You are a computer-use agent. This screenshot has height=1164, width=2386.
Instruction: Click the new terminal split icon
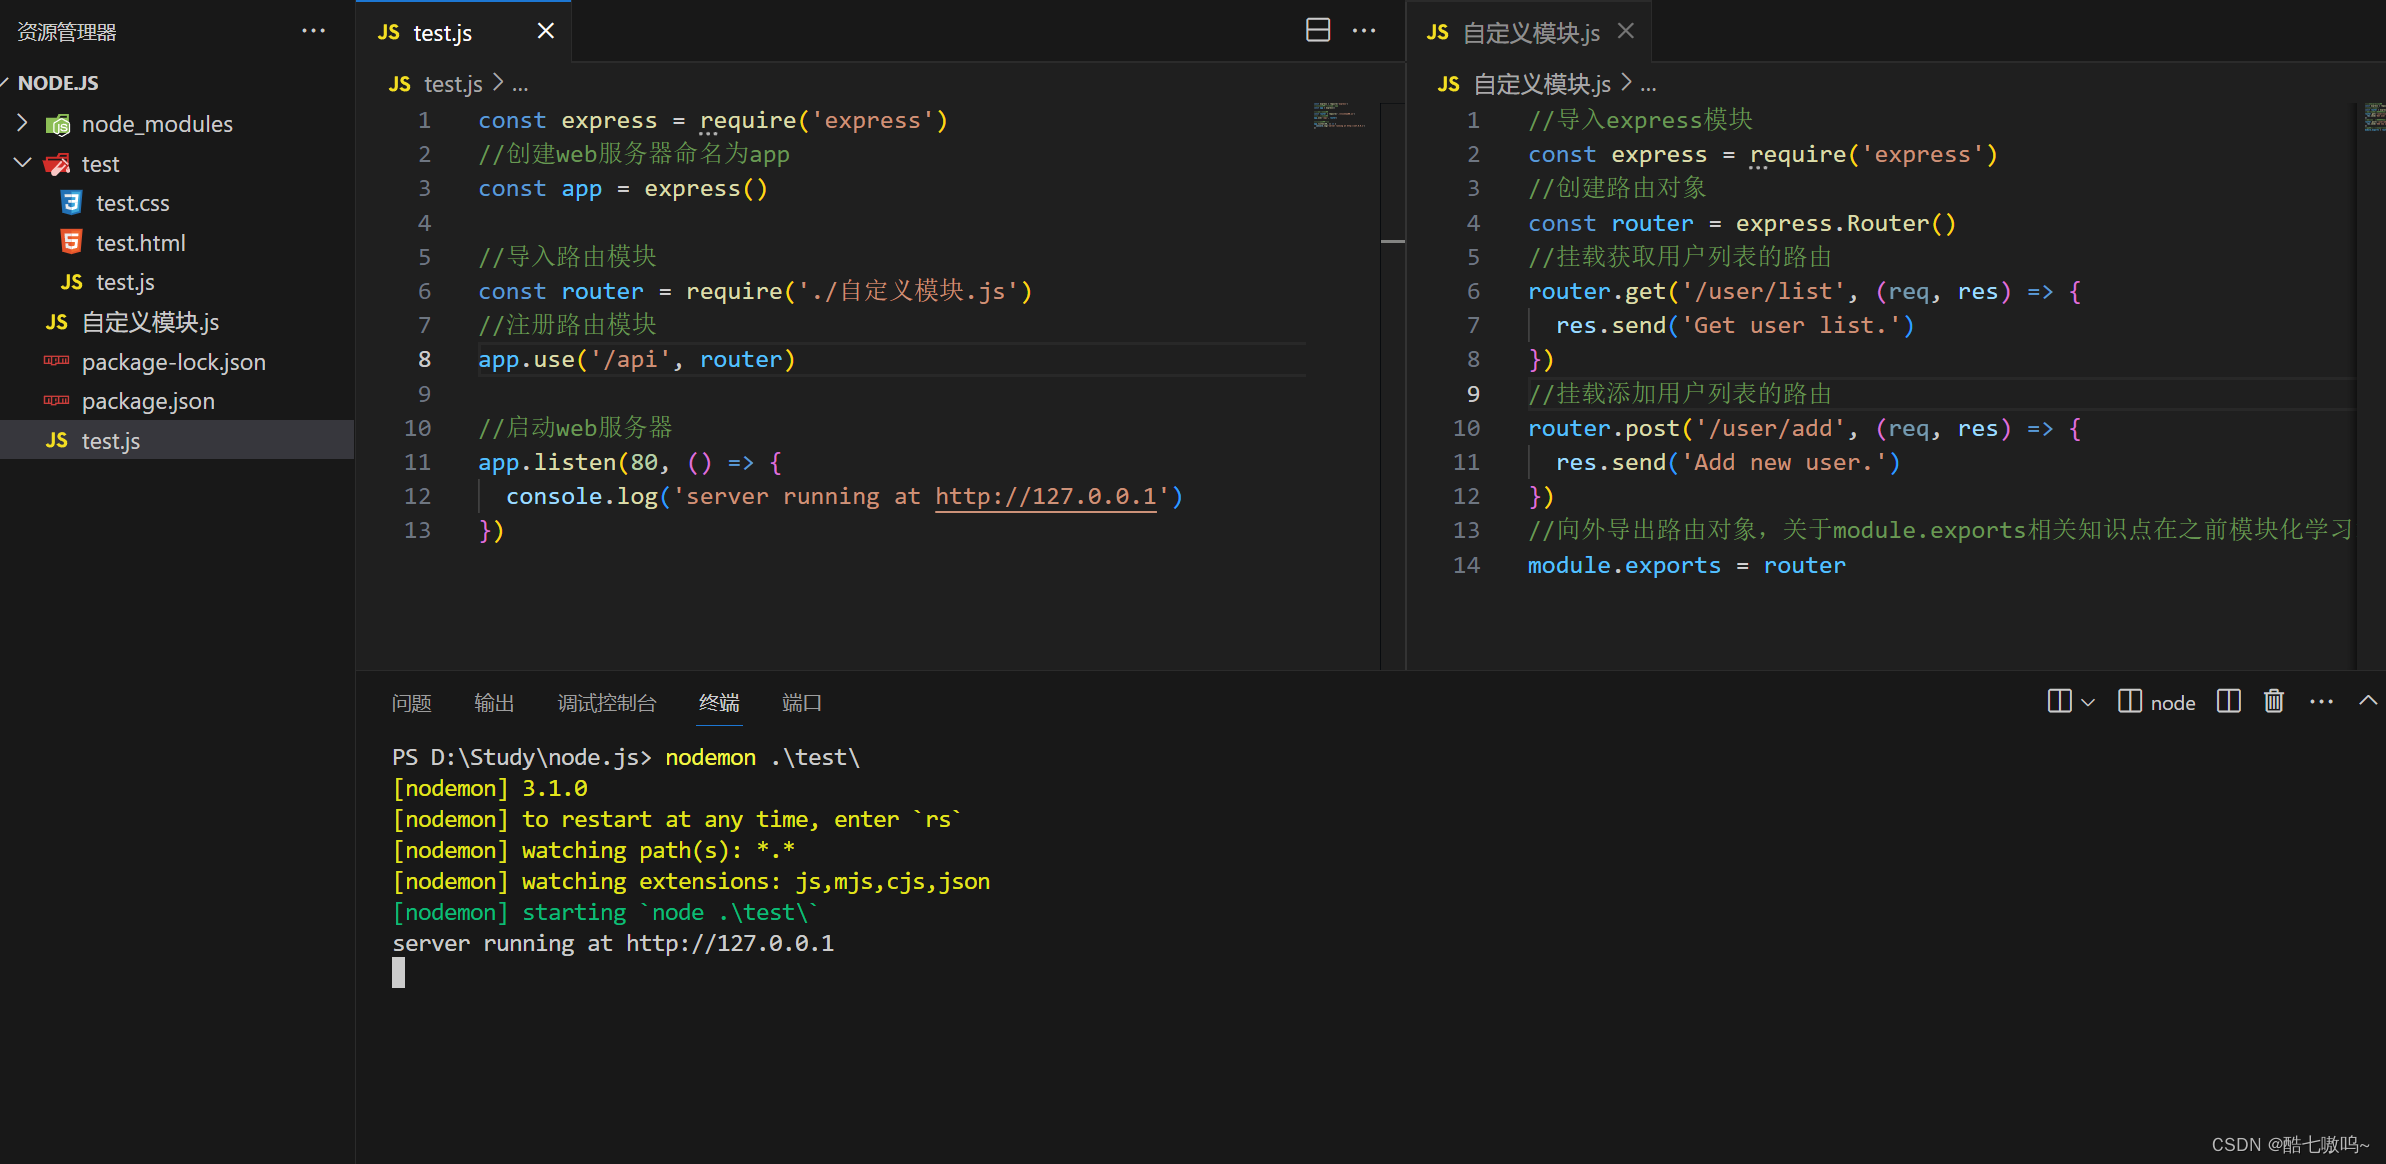(x=2059, y=701)
